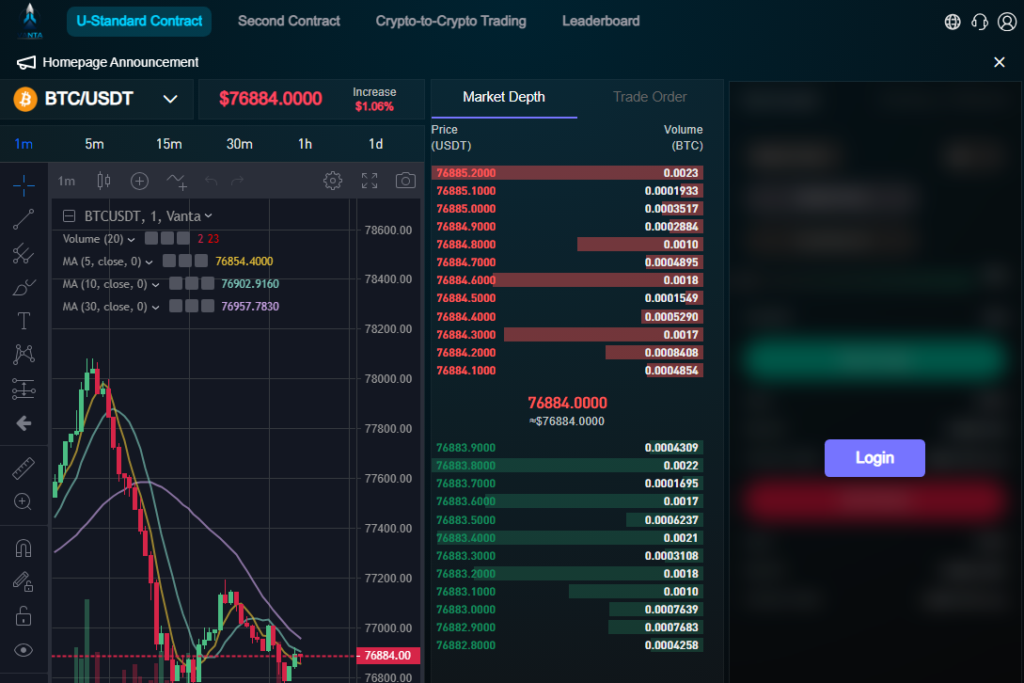This screenshot has width=1024, height=683.
Task: Click MA 5 value 76854.4000
Action: tap(244, 261)
